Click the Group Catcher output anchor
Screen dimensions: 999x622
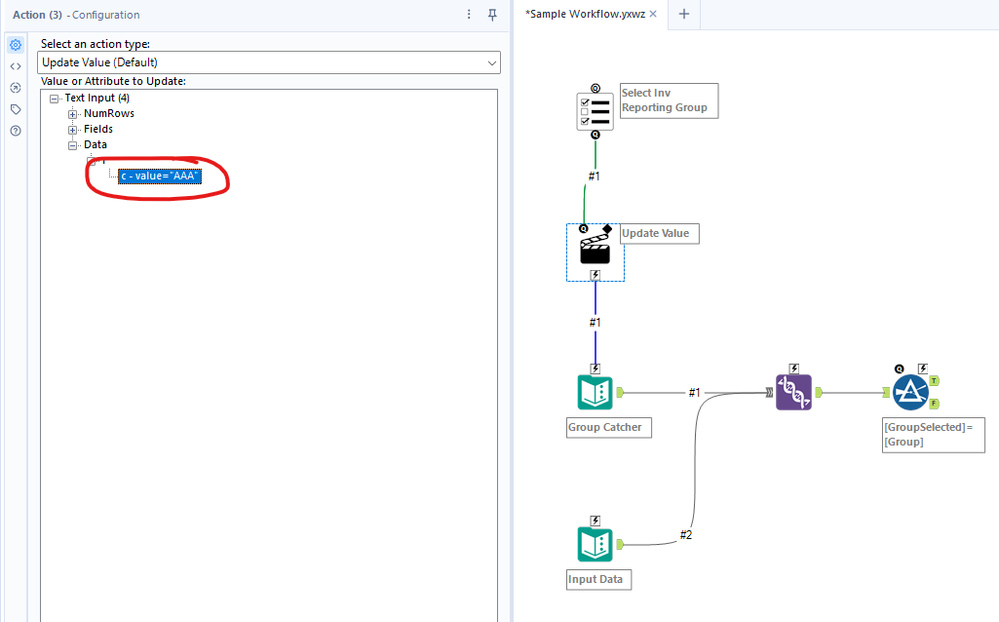click(620, 393)
